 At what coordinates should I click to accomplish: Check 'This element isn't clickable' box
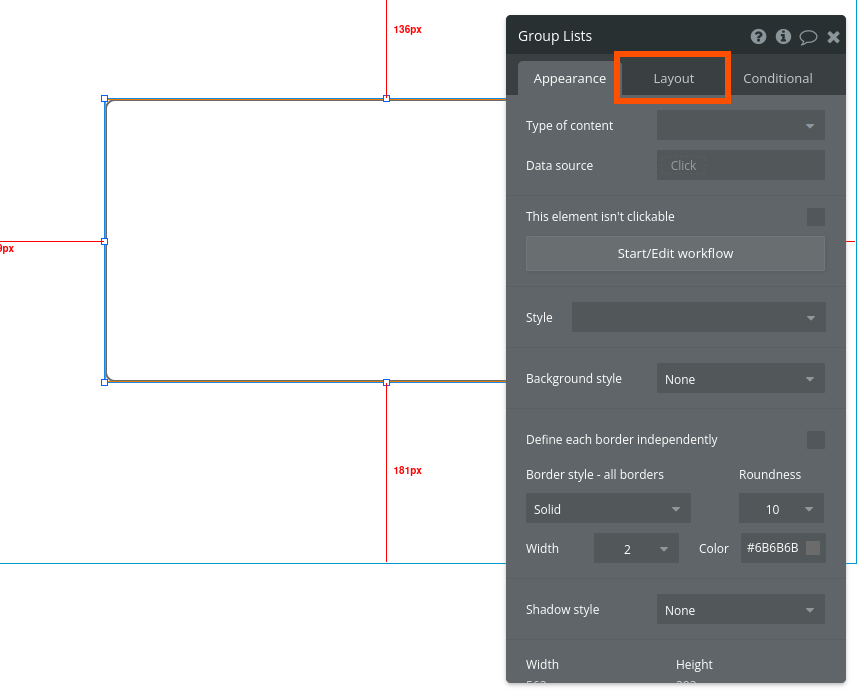pos(816,217)
